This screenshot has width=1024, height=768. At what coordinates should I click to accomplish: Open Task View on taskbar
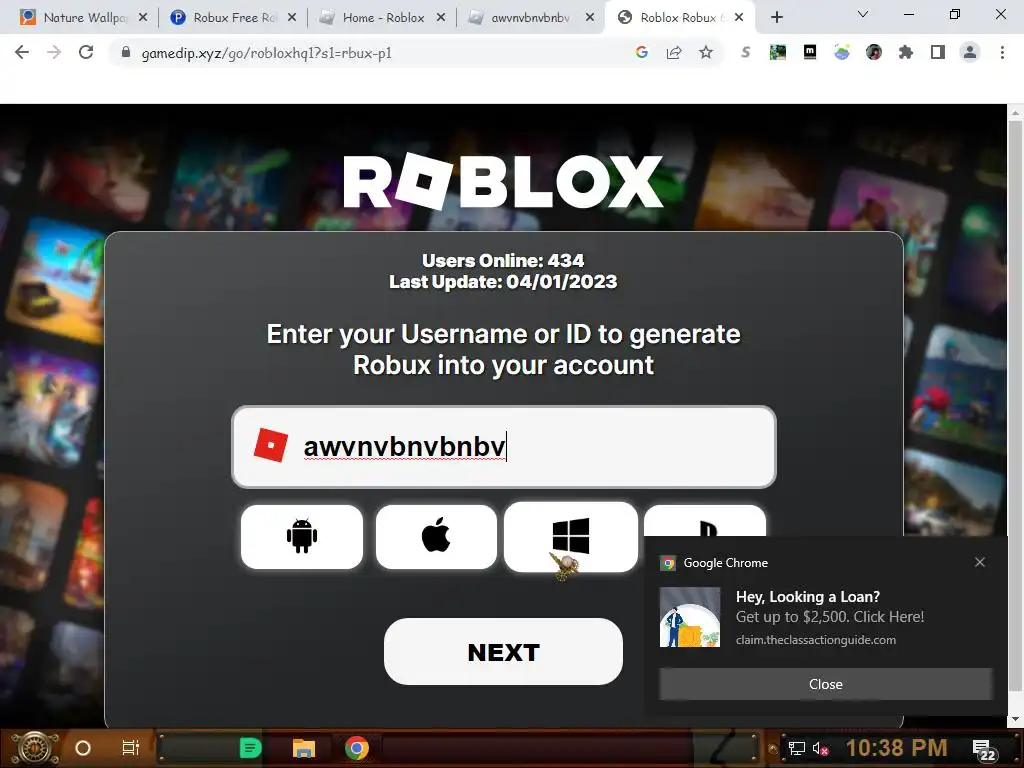tap(131, 748)
